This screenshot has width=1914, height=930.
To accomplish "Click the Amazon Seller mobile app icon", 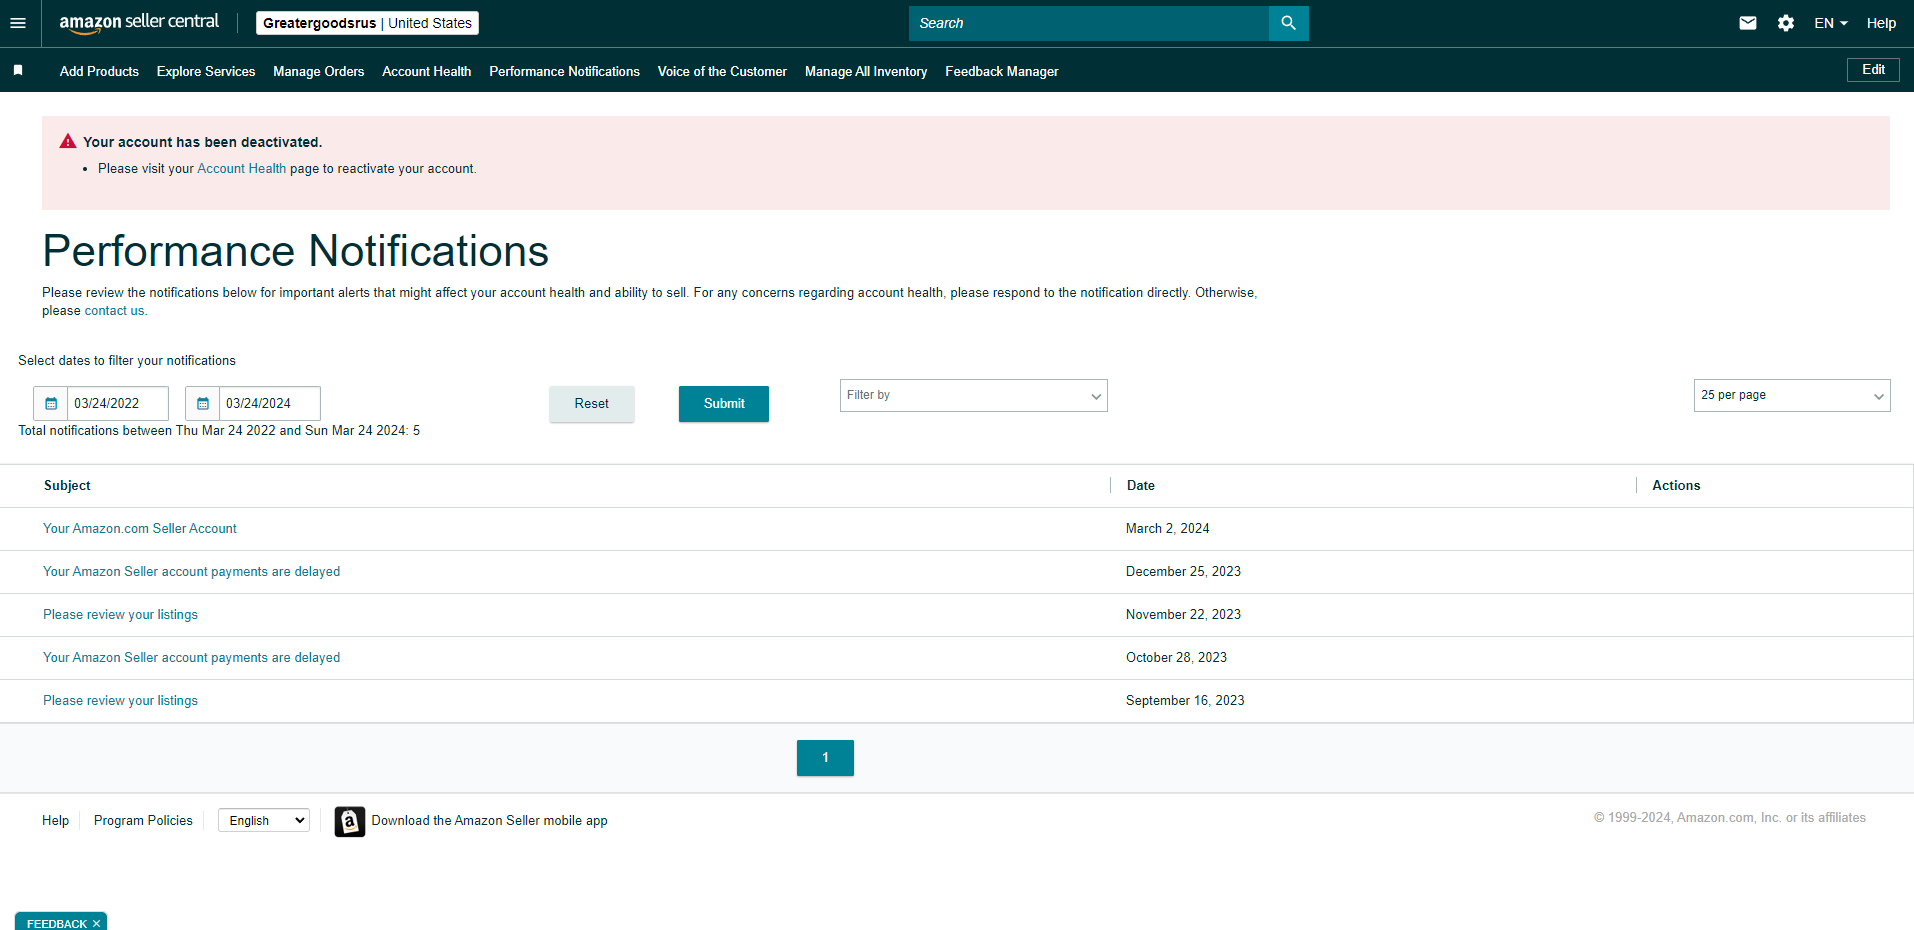I will 350,821.
